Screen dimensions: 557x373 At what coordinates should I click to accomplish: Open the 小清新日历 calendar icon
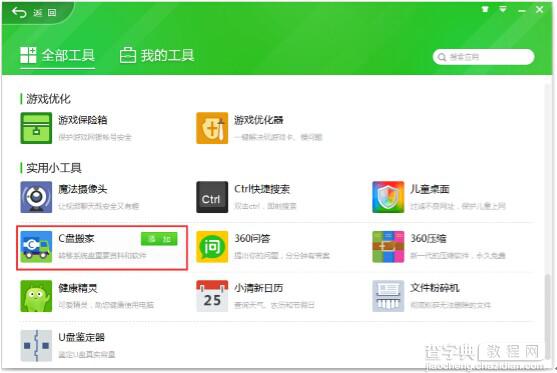212,296
